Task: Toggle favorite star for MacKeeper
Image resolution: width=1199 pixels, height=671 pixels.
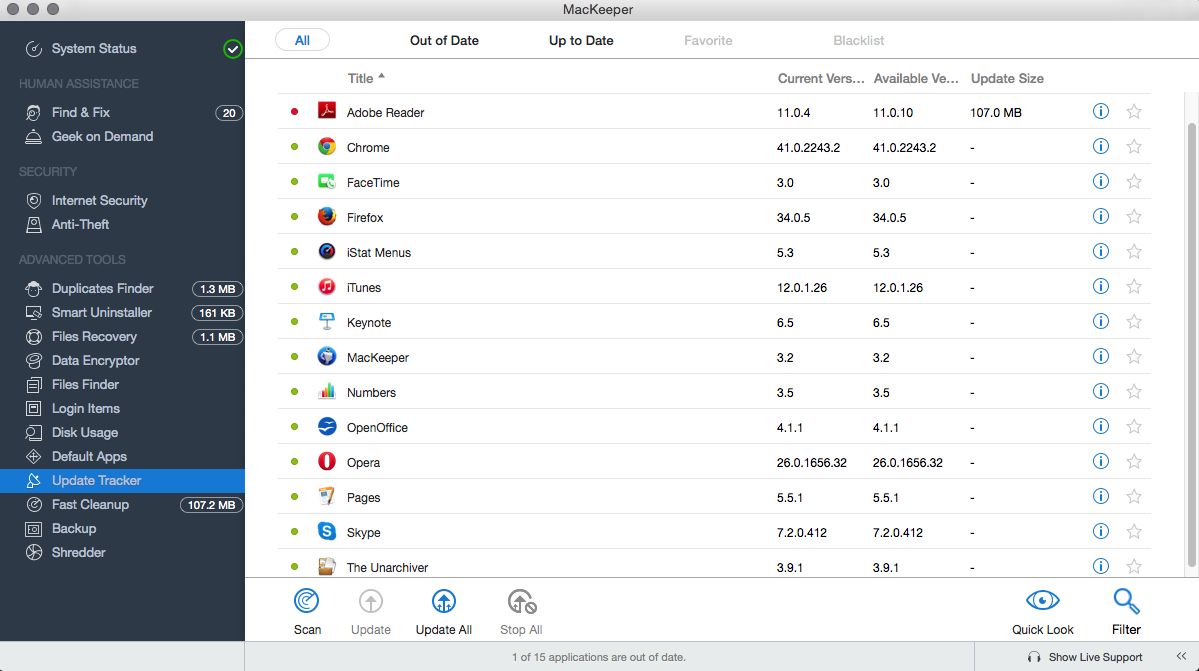Action: (1134, 357)
